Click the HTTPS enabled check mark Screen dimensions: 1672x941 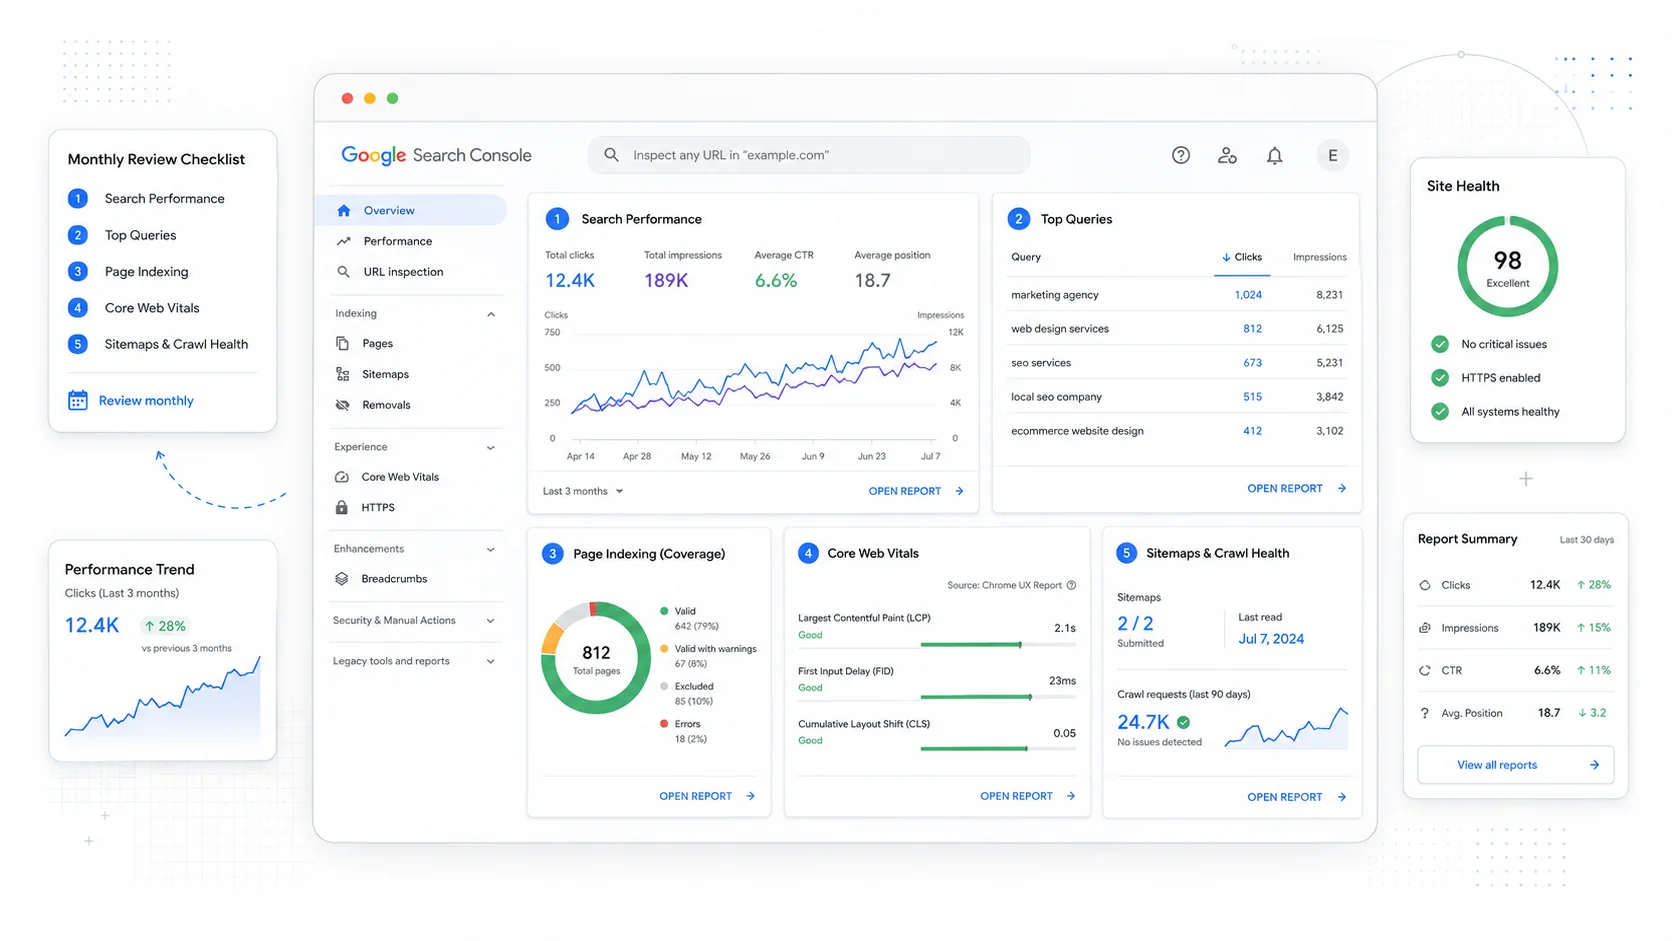tap(1440, 378)
